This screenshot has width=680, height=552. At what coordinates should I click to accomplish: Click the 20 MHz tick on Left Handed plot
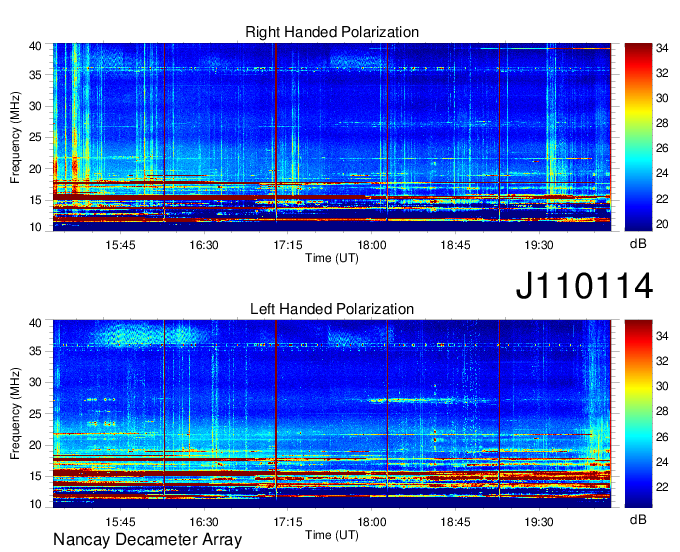pyautogui.click(x=35, y=446)
